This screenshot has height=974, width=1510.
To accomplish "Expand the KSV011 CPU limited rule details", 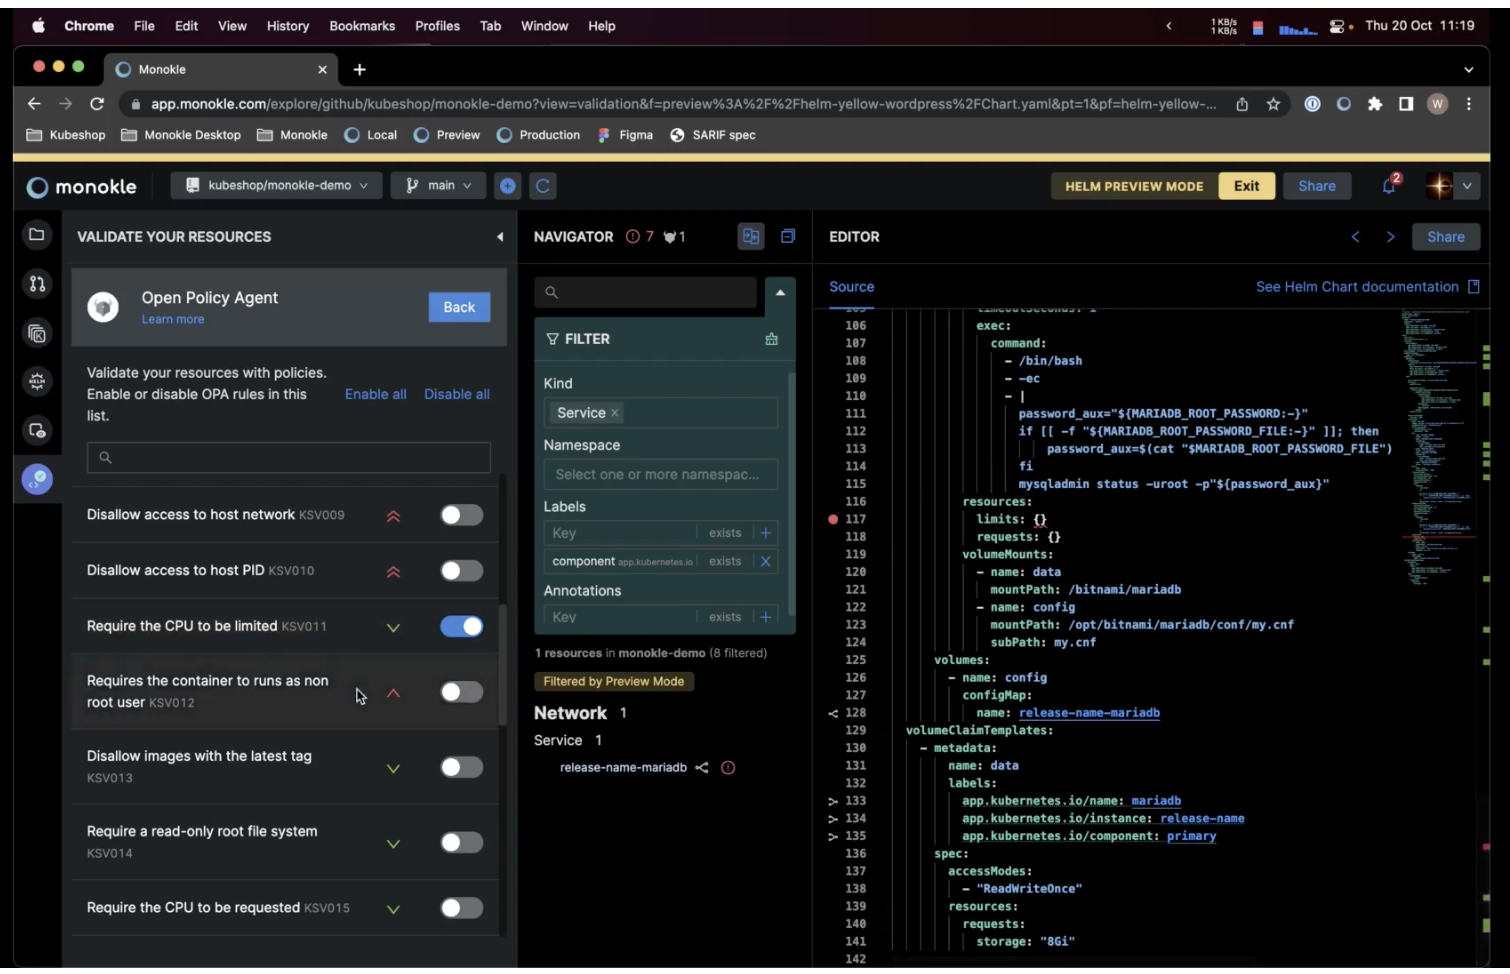I will pyautogui.click(x=393, y=628).
